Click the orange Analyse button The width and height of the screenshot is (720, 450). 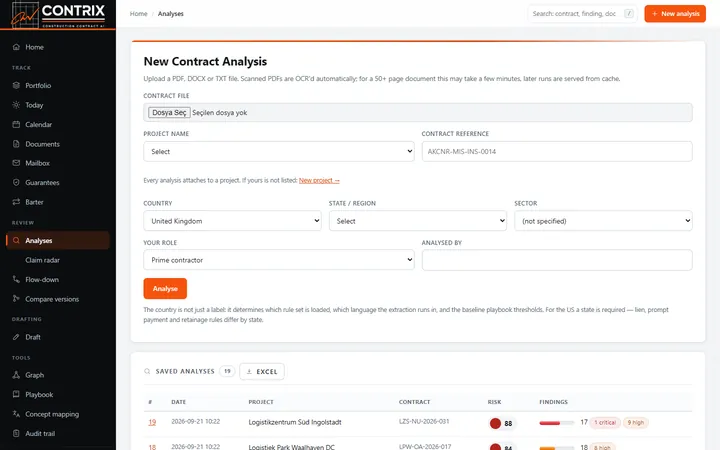tap(165, 288)
